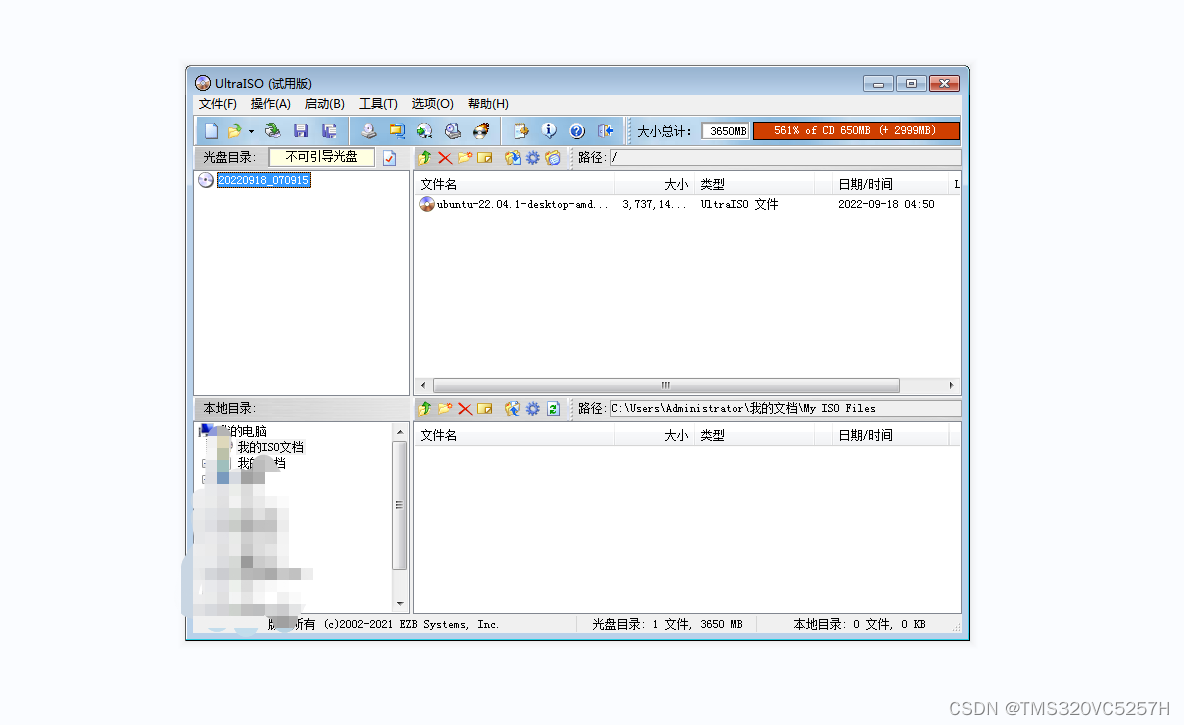This screenshot has width=1184, height=725.
Task: Click the local path field My ISO Files
Action: pos(785,409)
